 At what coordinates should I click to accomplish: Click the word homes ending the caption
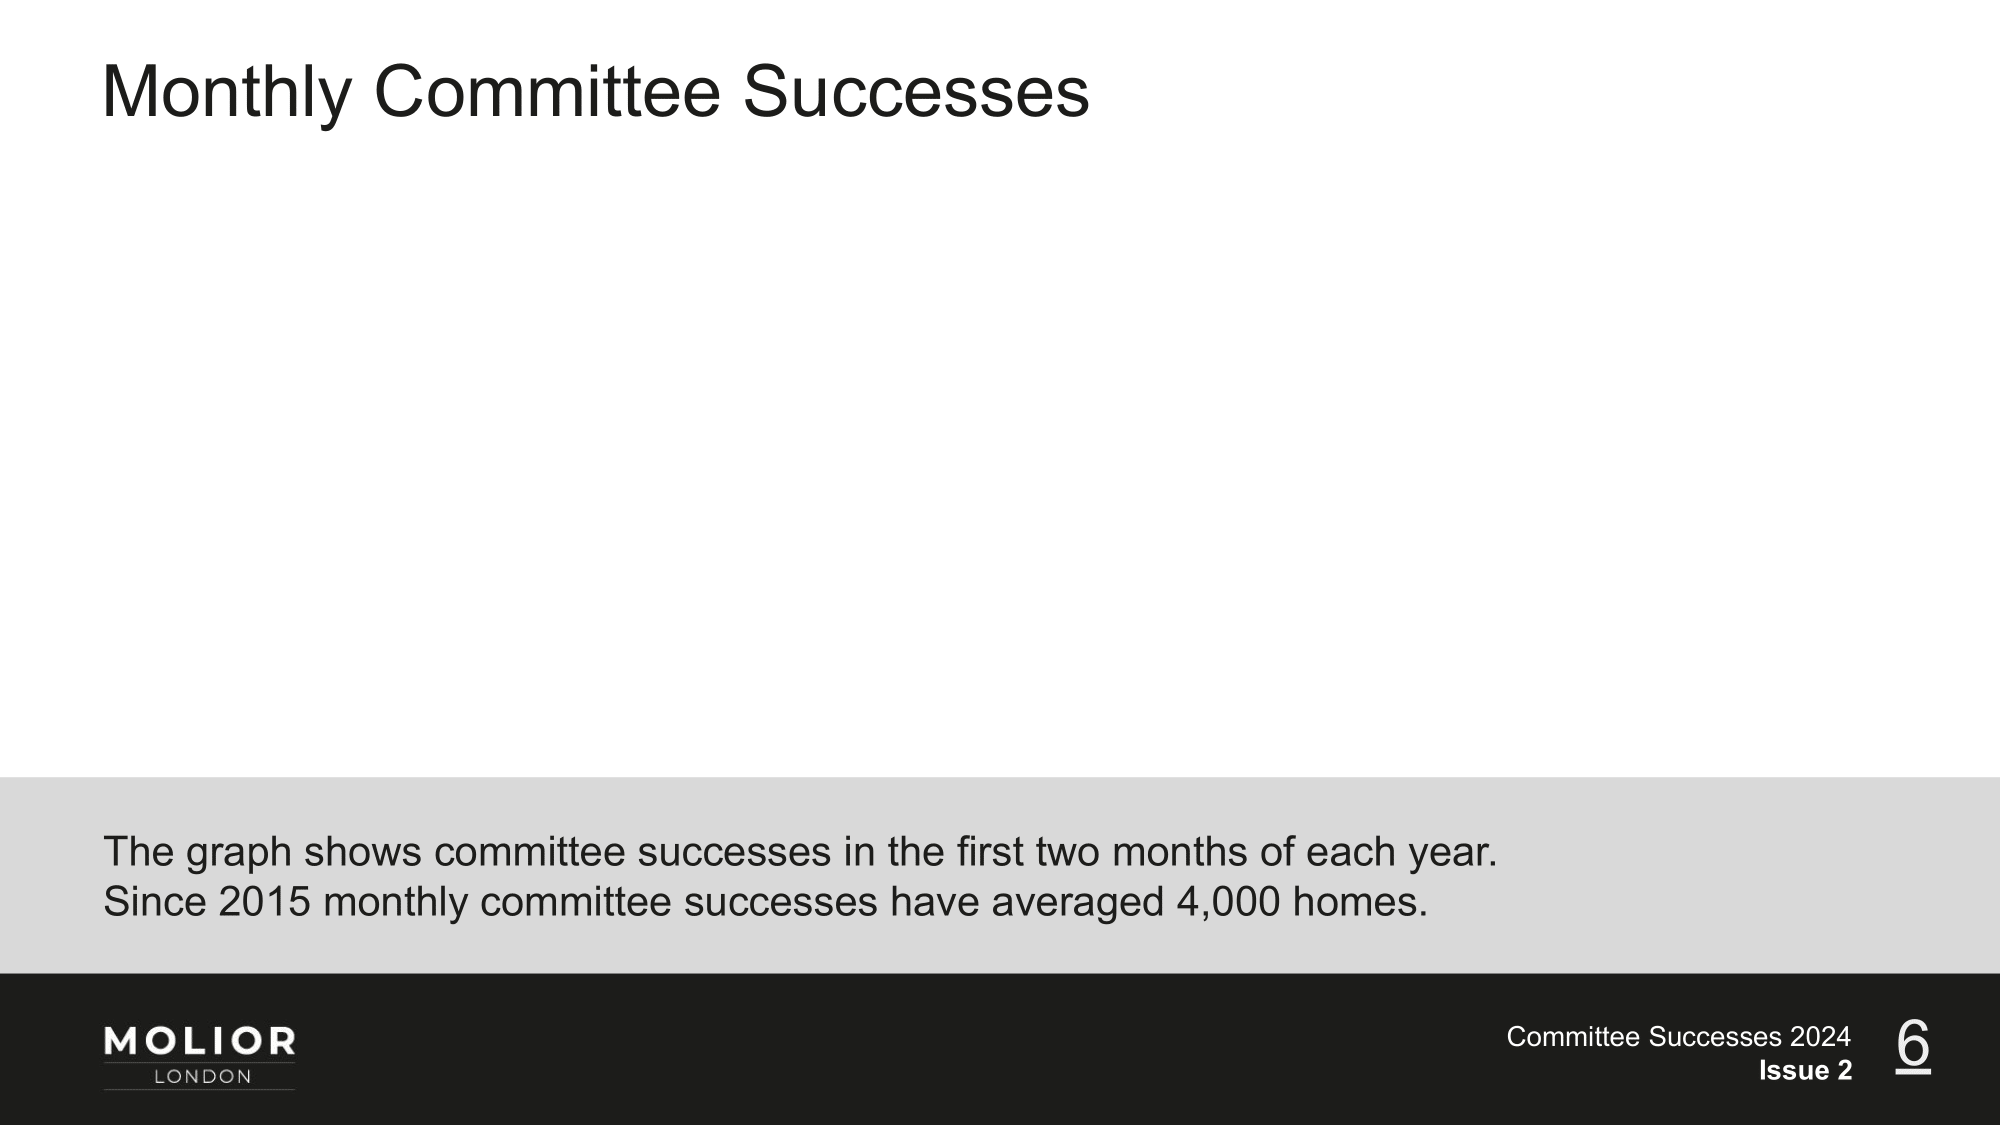tap(1360, 902)
